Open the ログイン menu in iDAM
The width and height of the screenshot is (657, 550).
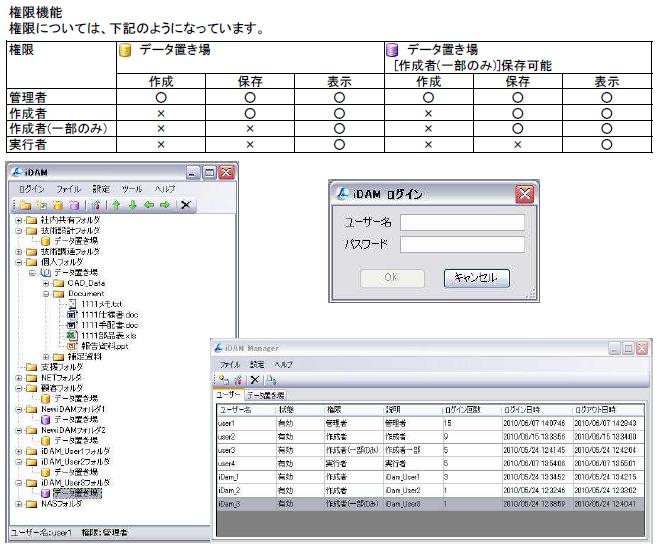31,189
